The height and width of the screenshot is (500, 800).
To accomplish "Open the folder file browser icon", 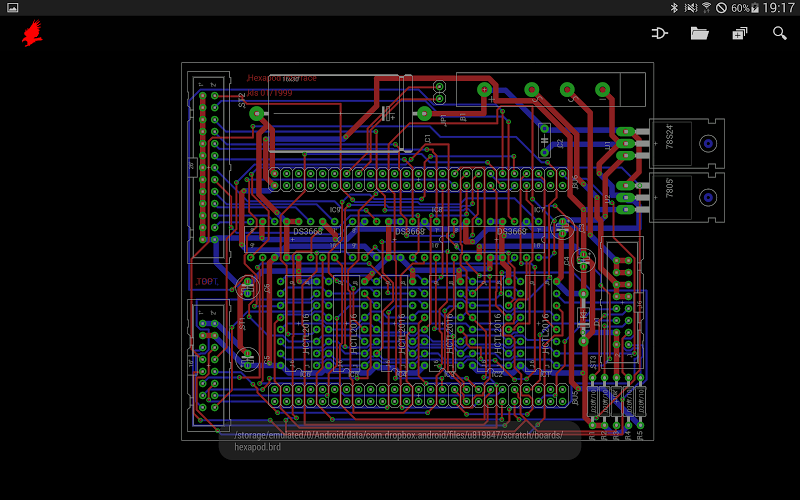I will (699, 34).
